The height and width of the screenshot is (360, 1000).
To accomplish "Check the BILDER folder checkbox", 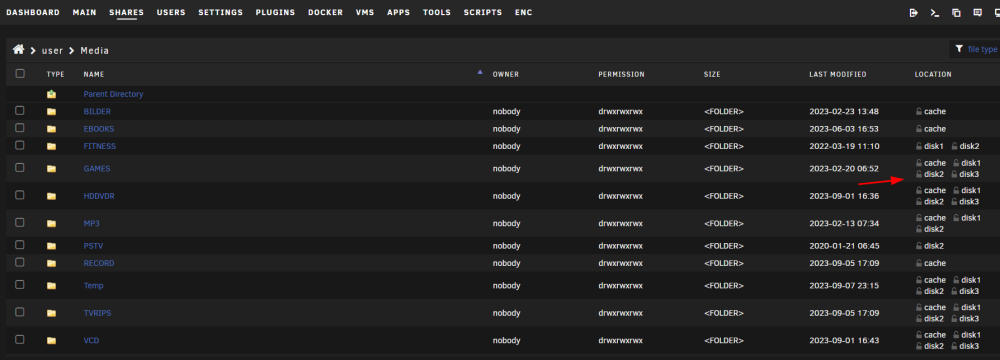I will [x=20, y=110].
